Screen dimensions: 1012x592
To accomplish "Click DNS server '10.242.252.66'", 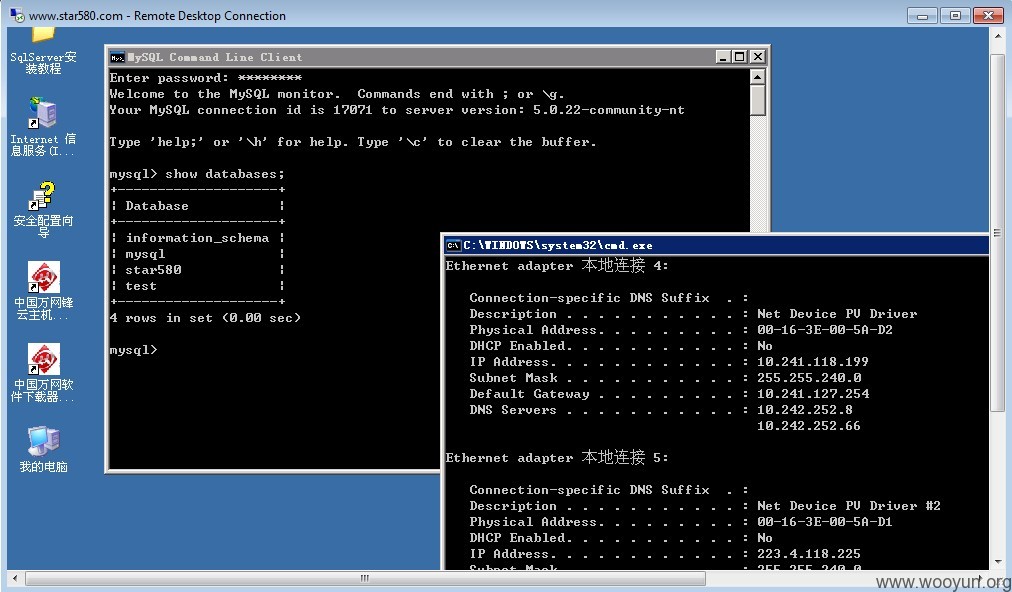I will click(809, 426).
